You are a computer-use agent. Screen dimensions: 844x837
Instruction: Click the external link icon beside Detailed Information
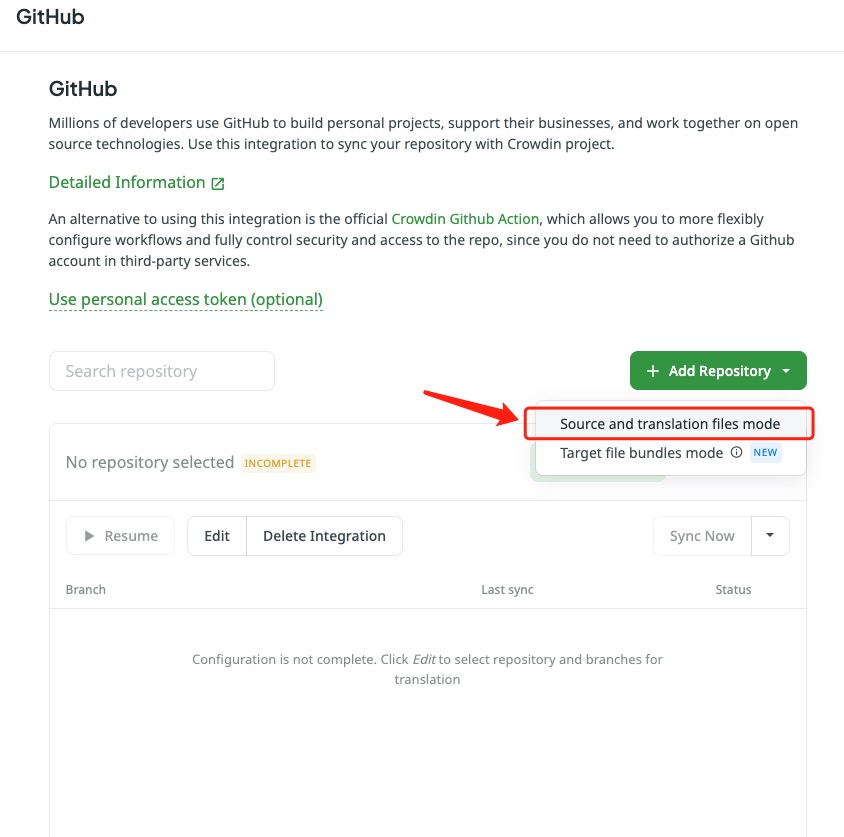point(217,184)
